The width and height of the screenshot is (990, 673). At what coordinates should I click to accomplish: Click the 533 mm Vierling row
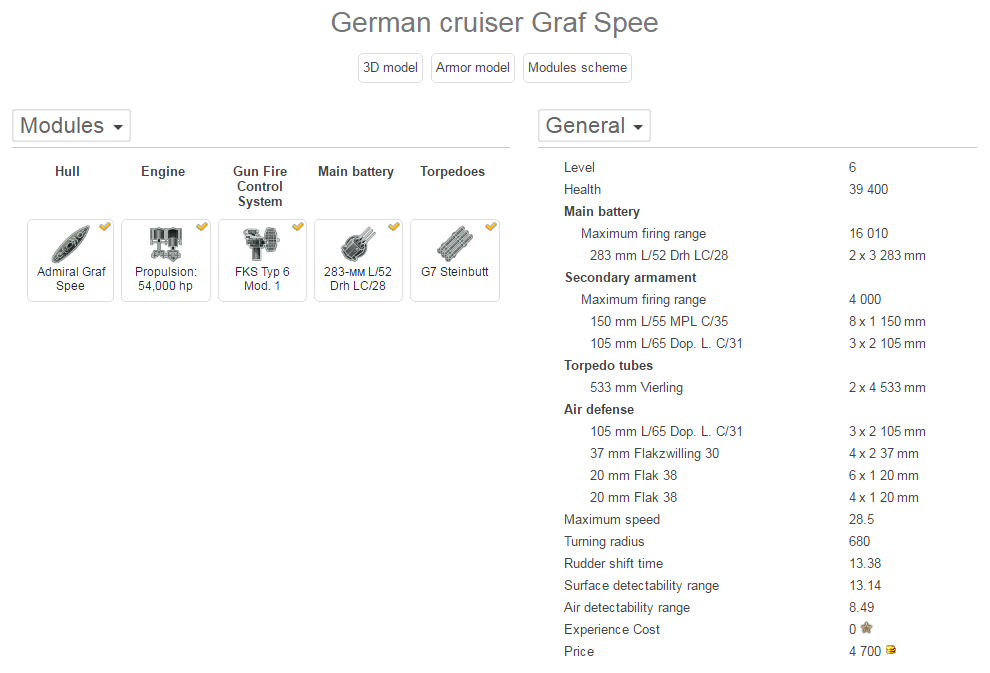[758, 388]
